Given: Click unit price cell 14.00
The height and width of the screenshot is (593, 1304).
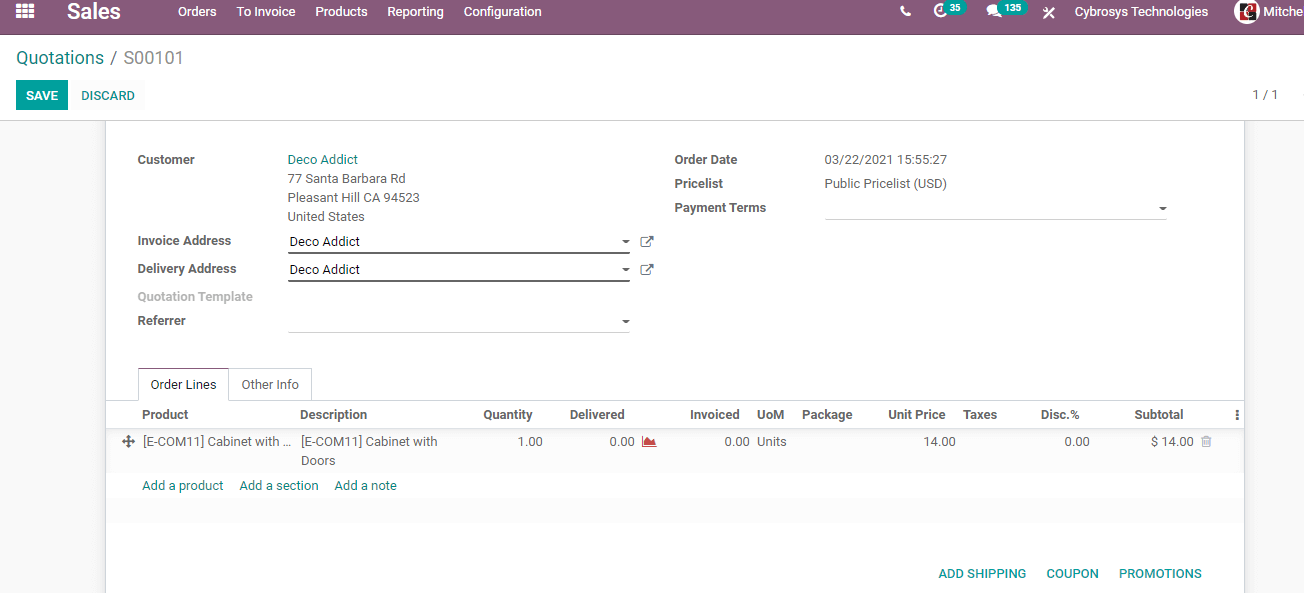Looking at the screenshot, I should 939,442.
